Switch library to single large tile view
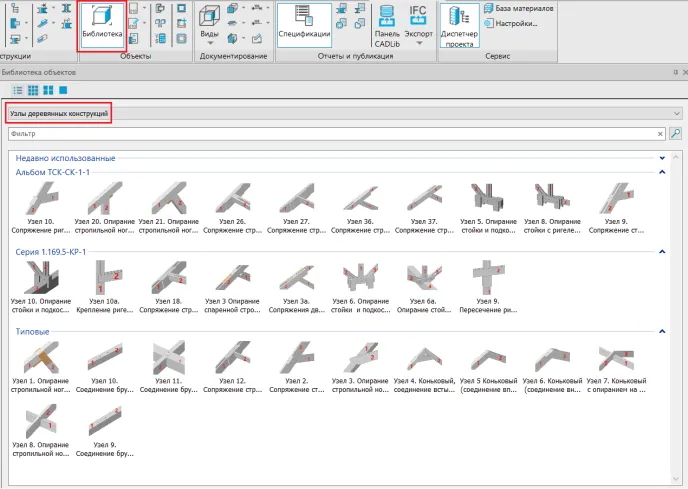 [63, 90]
